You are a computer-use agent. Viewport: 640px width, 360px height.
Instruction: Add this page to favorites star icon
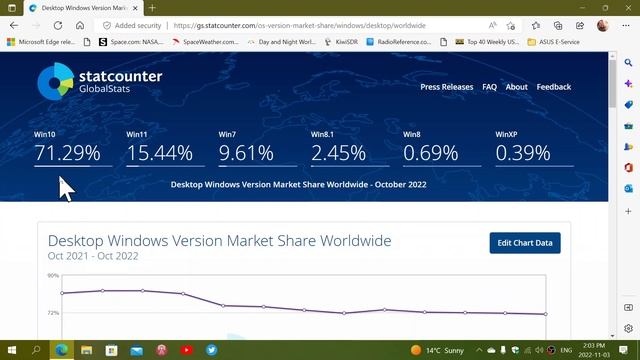tap(511, 26)
